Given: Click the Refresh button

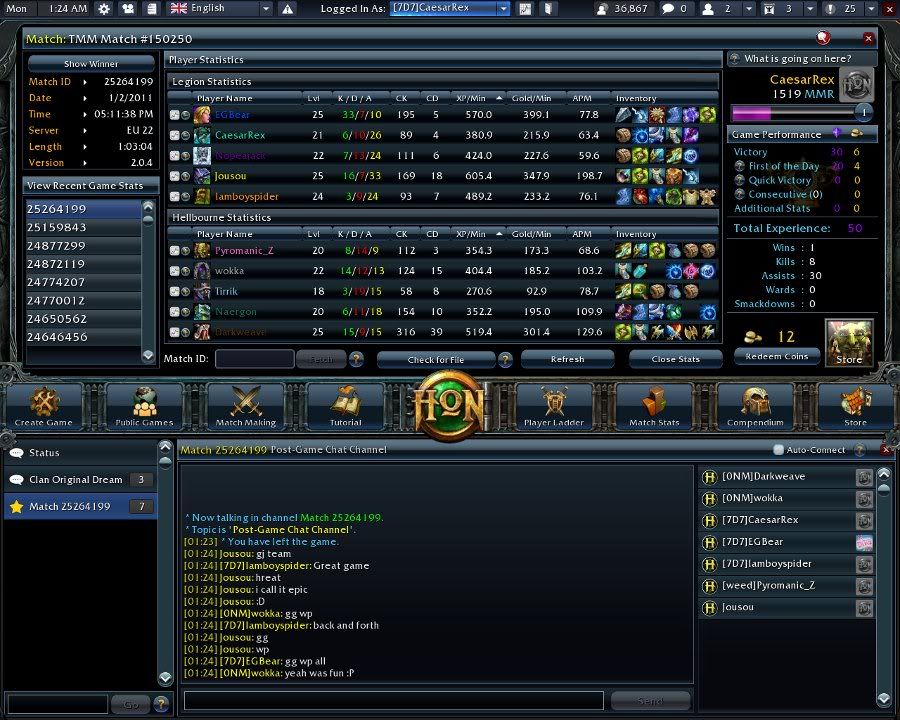Looking at the screenshot, I should (x=568, y=359).
